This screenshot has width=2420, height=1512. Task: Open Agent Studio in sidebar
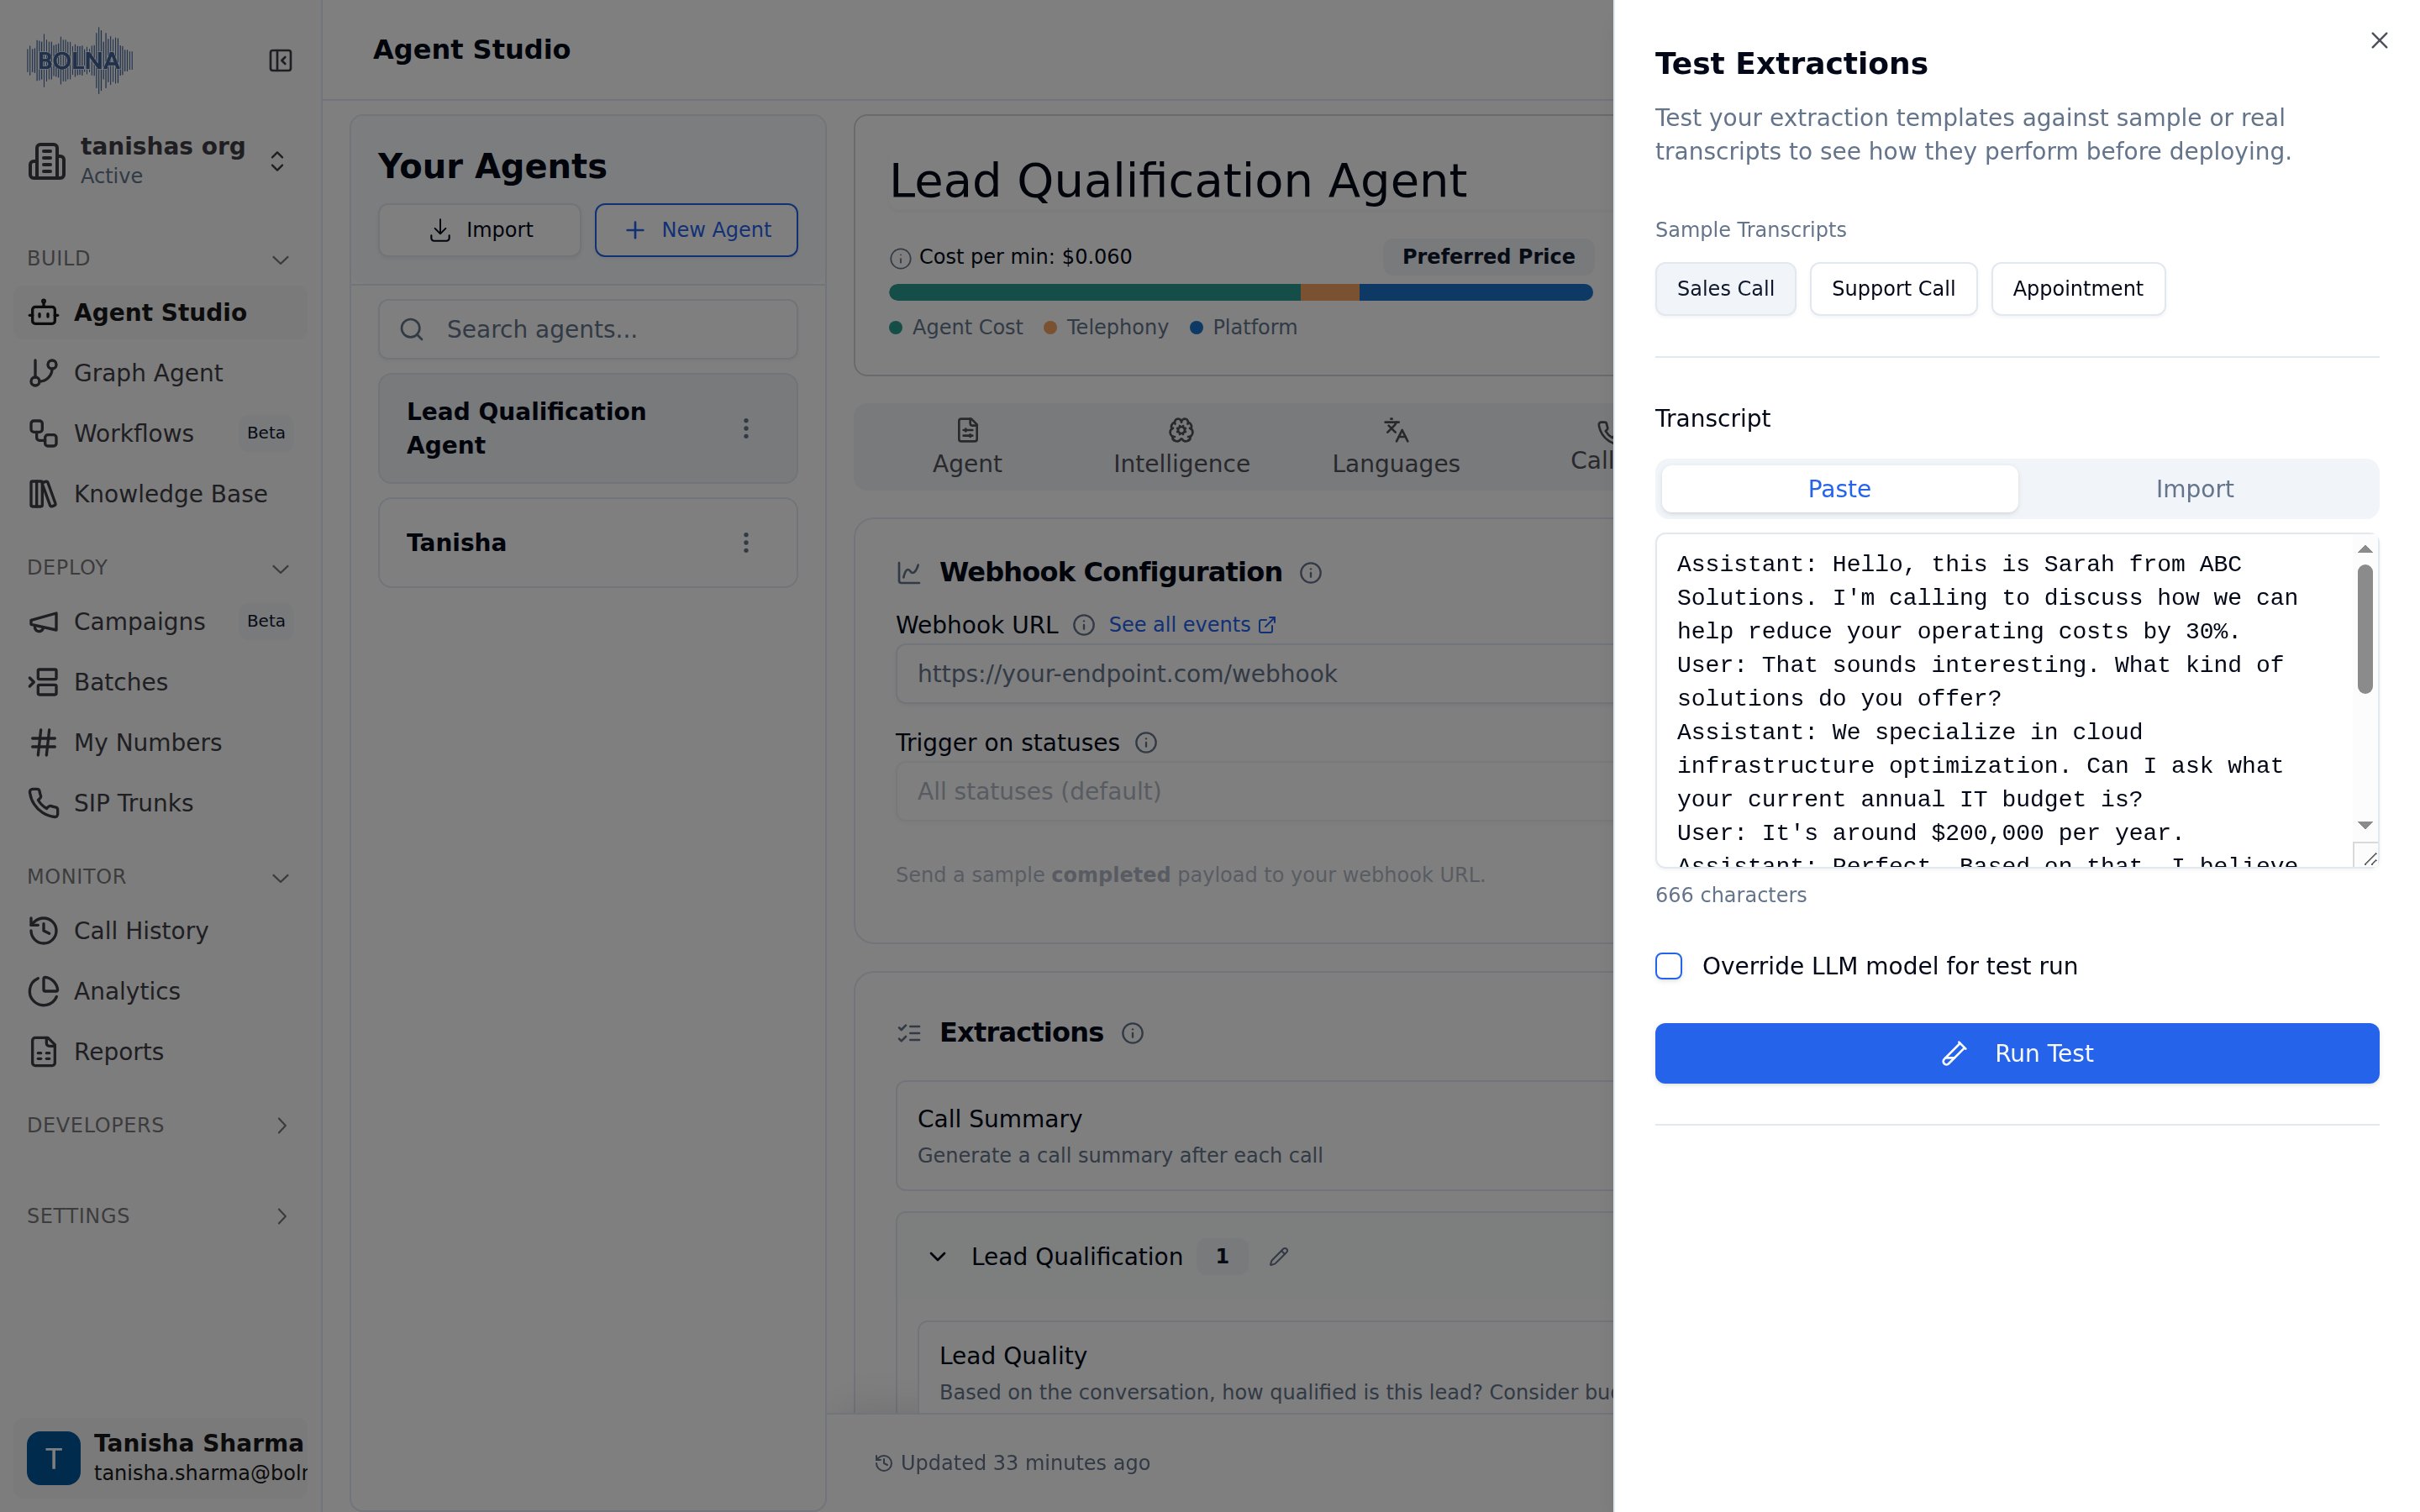(160, 312)
